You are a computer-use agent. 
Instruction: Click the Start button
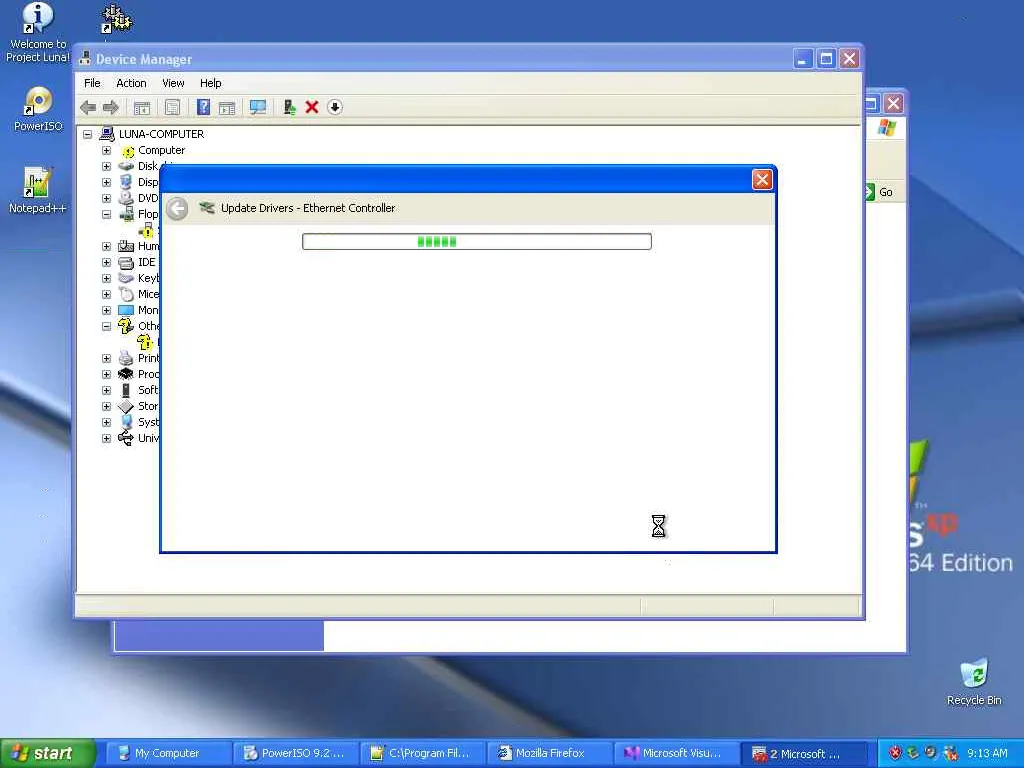47,753
